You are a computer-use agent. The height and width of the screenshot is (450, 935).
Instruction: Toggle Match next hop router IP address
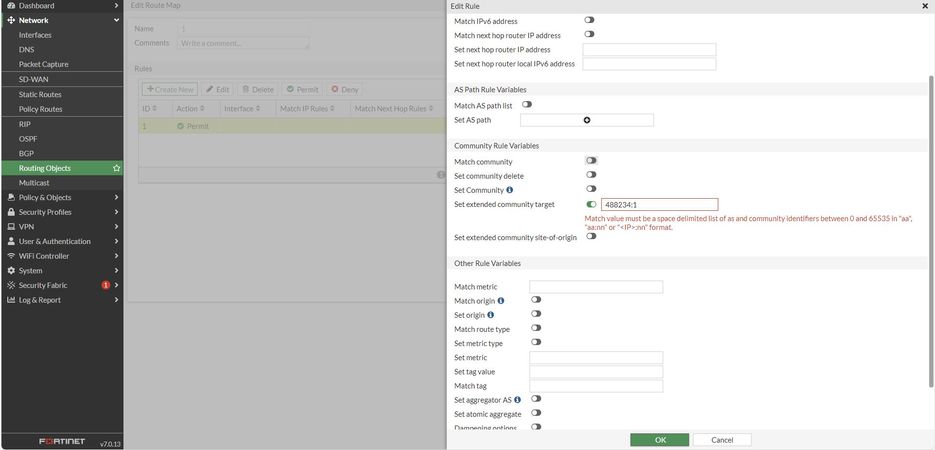coord(589,35)
